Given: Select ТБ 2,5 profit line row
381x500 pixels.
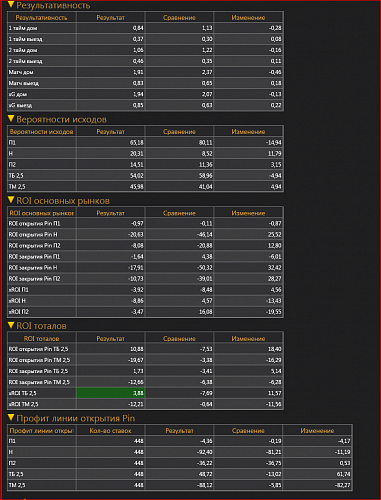Looking at the screenshot, I should click(180, 474).
